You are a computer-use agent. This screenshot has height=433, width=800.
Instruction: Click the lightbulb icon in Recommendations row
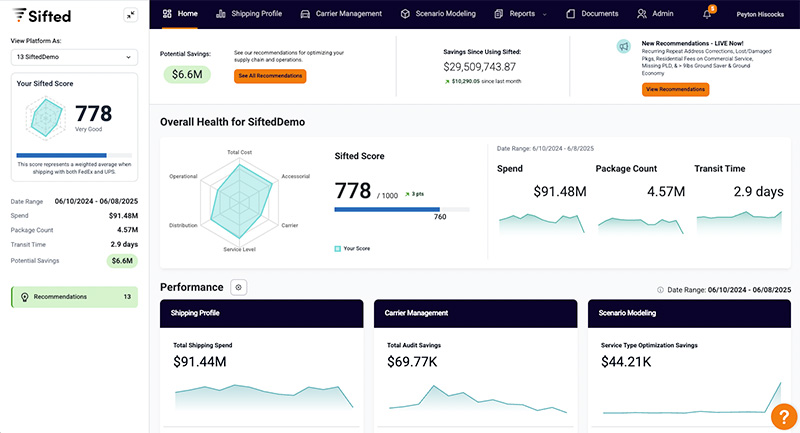(x=23, y=297)
